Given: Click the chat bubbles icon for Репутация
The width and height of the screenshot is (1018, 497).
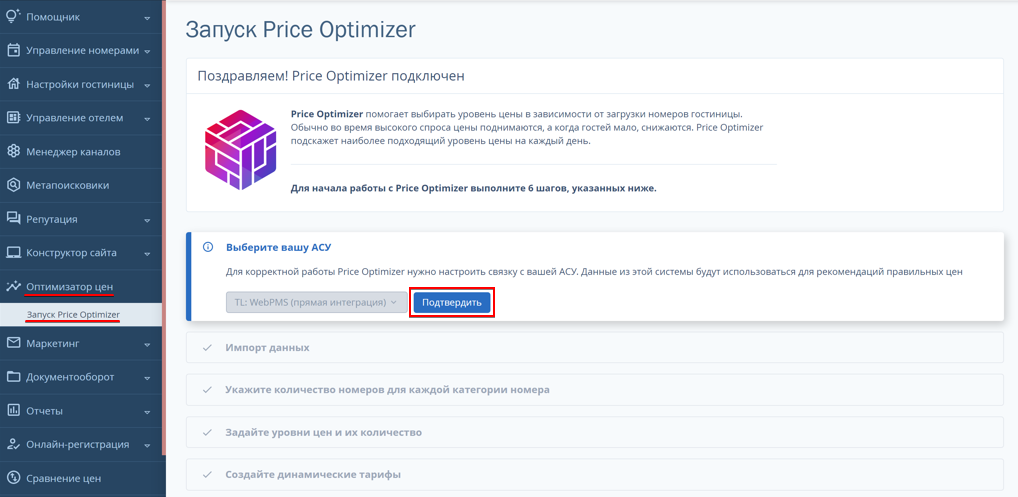Looking at the screenshot, I should point(13,219).
